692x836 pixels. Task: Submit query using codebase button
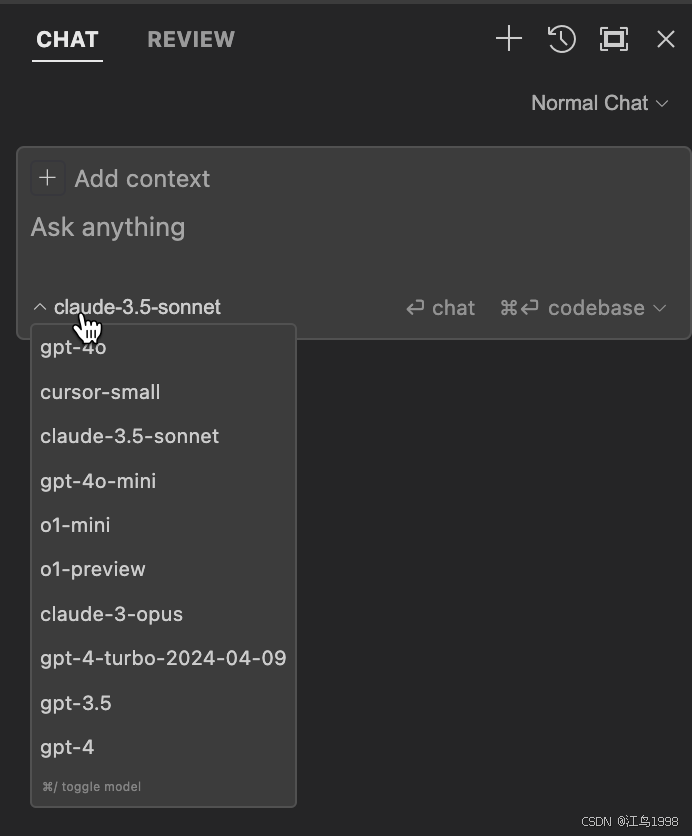[572, 308]
